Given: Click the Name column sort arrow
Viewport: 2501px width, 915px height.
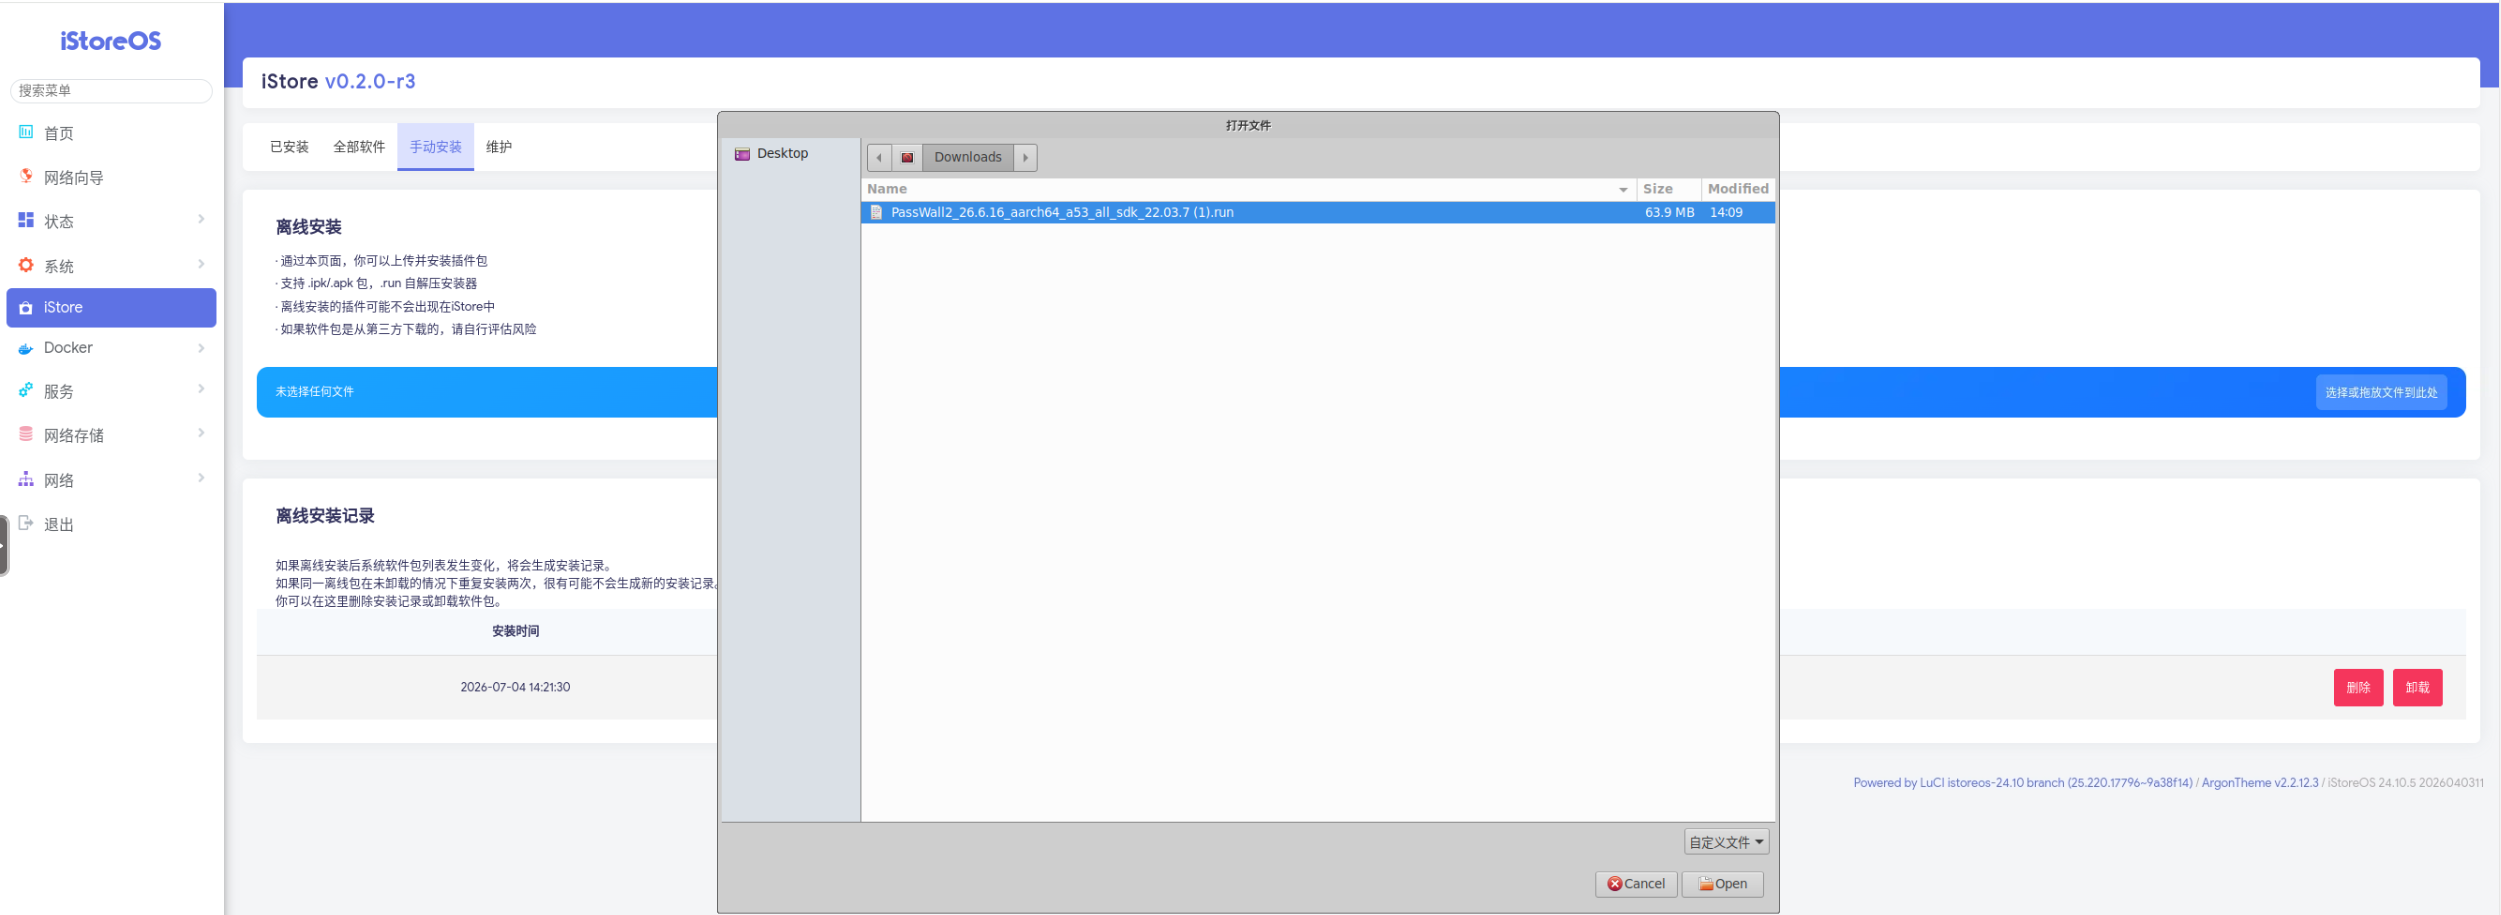Looking at the screenshot, I should (x=1623, y=190).
